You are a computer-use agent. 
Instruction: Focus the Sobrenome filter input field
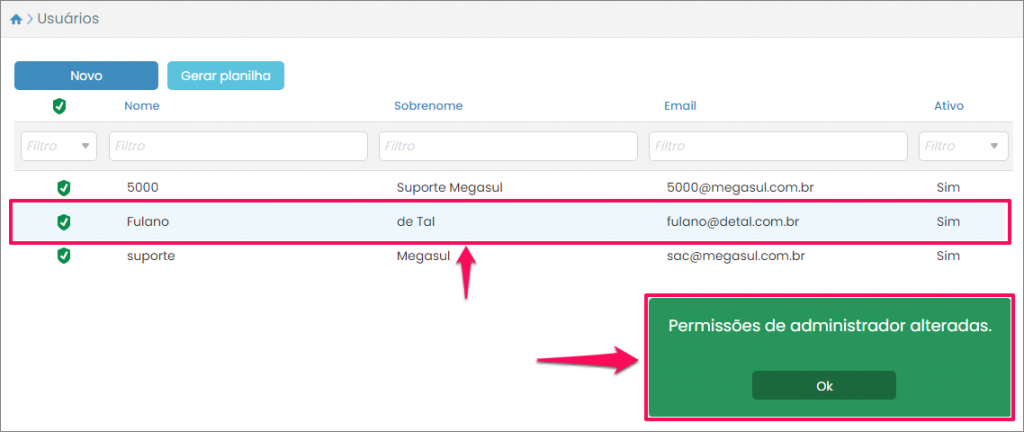[508, 146]
